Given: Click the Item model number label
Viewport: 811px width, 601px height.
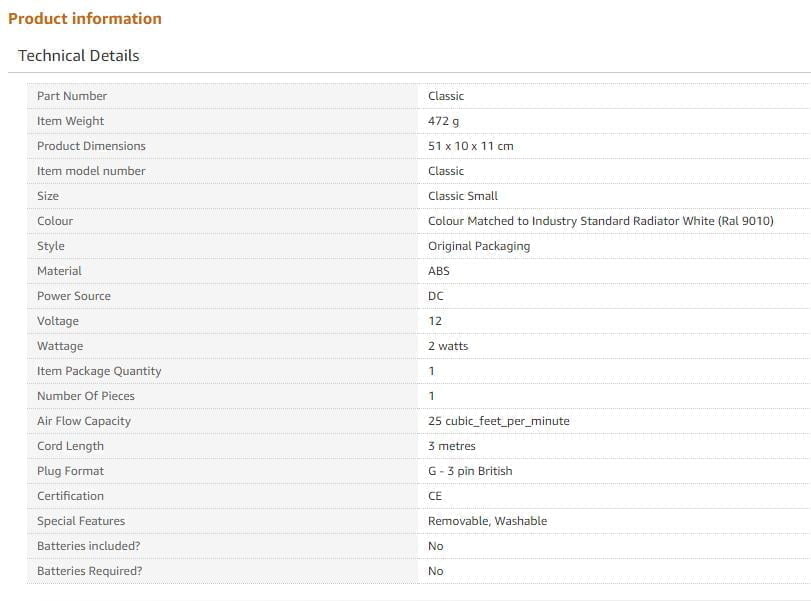Looking at the screenshot, I should [91, 171].
